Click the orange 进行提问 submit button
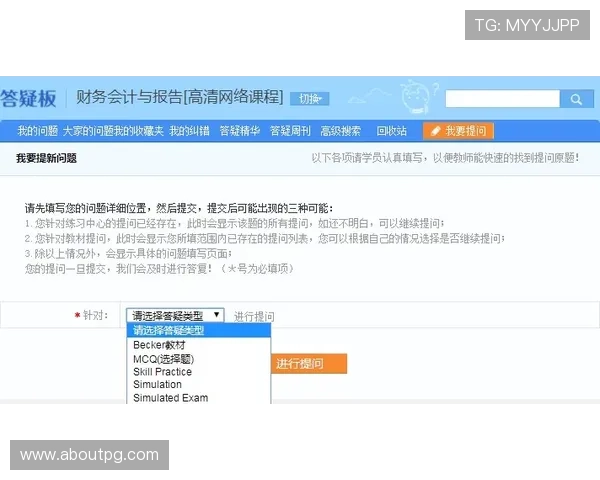The width and height of the screenshot is (600, 480). [x=309, y=364]
